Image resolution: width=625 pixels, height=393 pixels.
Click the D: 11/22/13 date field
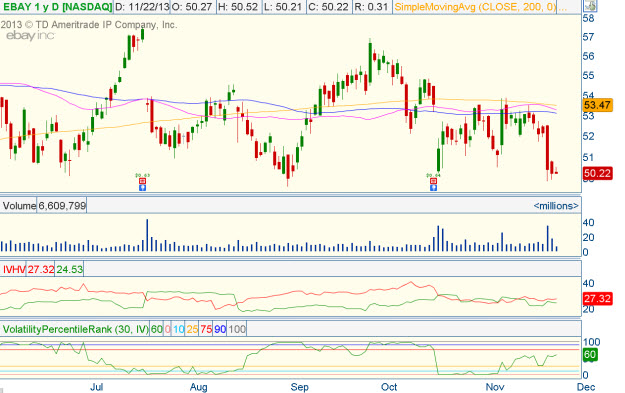point(142,7)
